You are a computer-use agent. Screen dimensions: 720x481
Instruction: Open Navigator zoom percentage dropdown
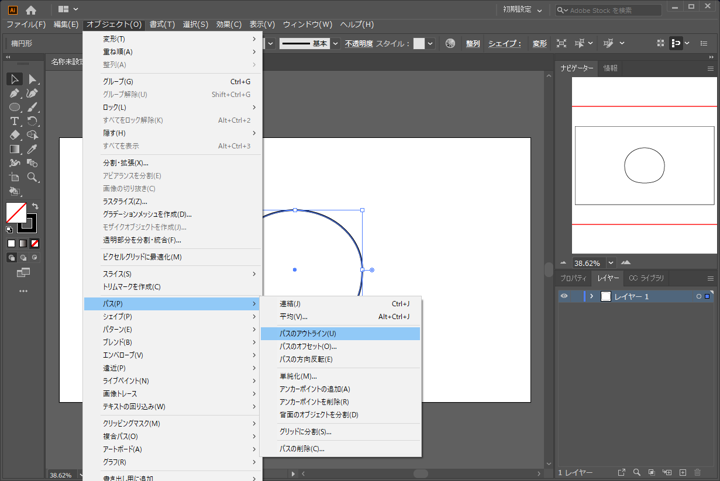click(x=611, y=263)
